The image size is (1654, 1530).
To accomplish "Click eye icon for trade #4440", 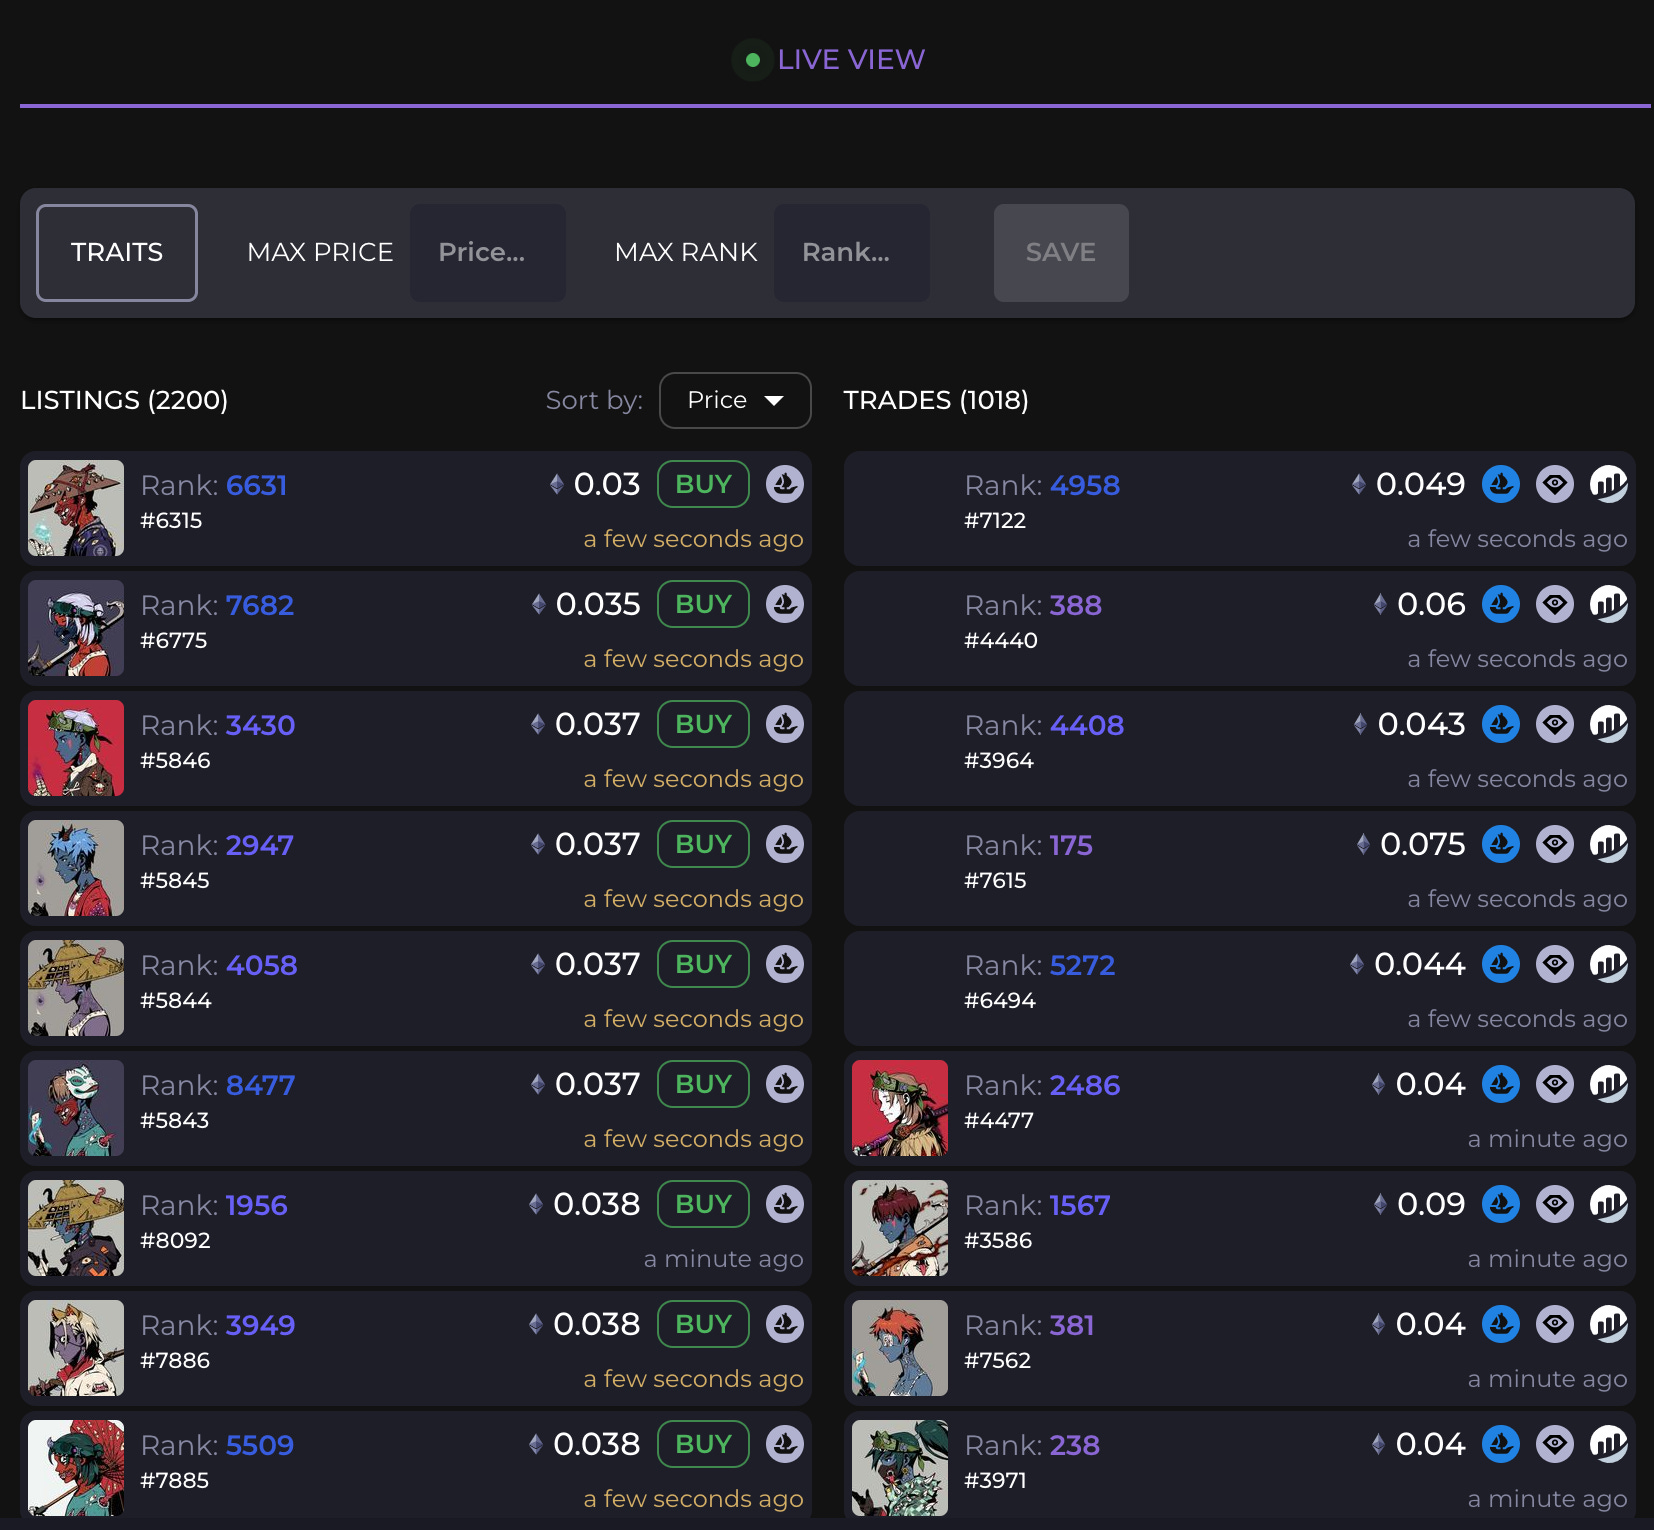I will (x=1555, y=604).
